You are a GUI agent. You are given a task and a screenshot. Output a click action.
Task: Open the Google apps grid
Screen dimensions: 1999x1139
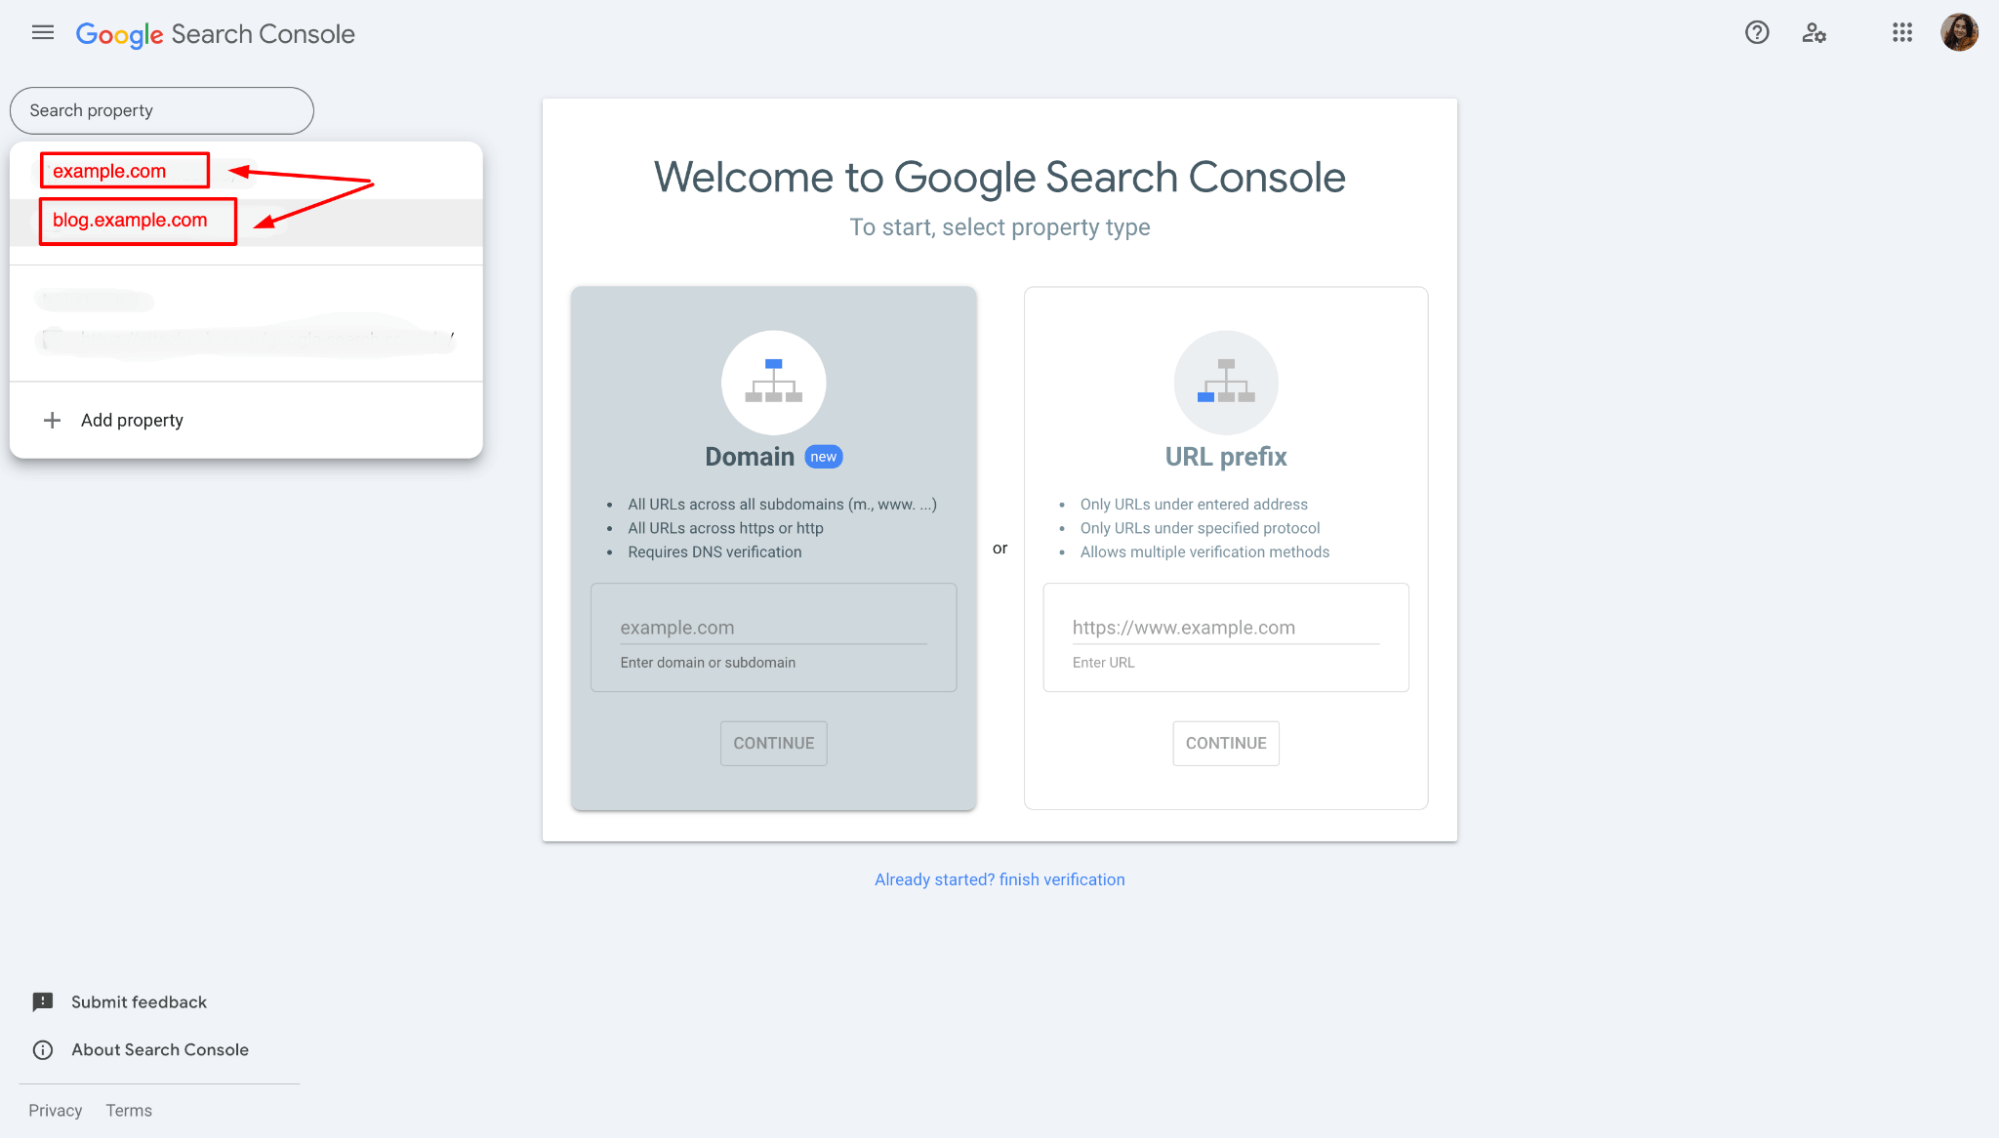(x=1902, y=33)
